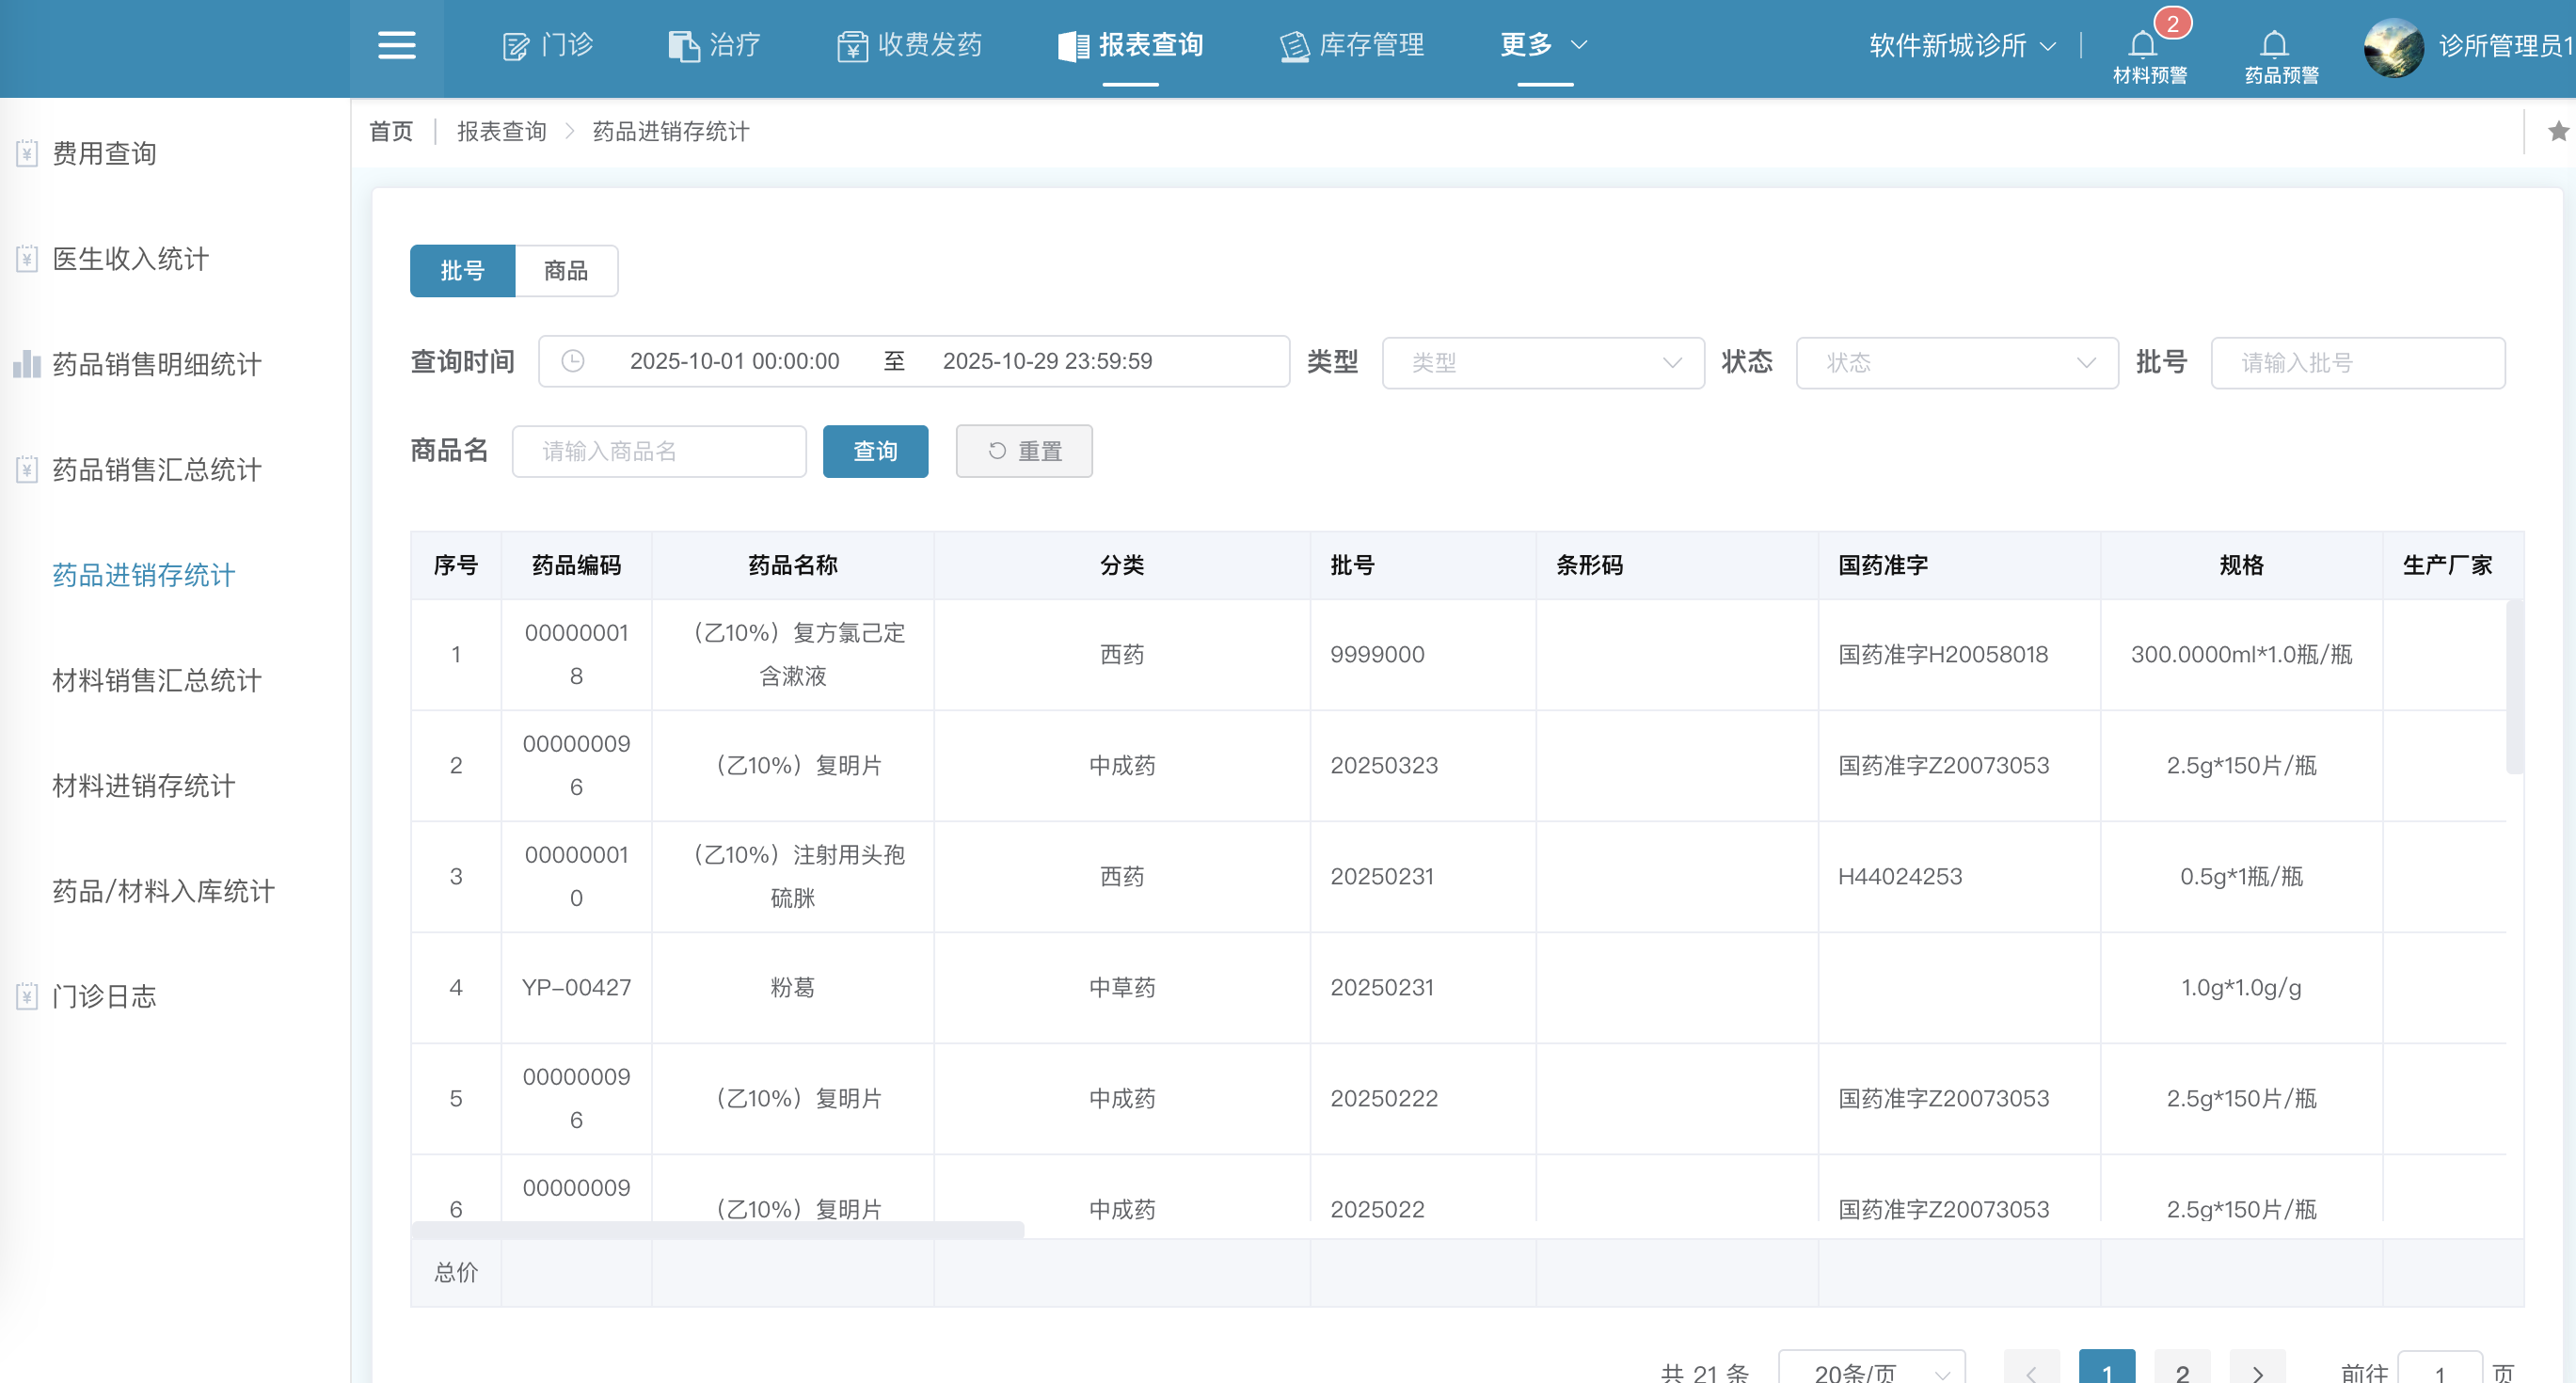This screenshot has width=2576, height=1383.
Task: Expand the 状态 dropdown
Action: (x=1956, y=362)
